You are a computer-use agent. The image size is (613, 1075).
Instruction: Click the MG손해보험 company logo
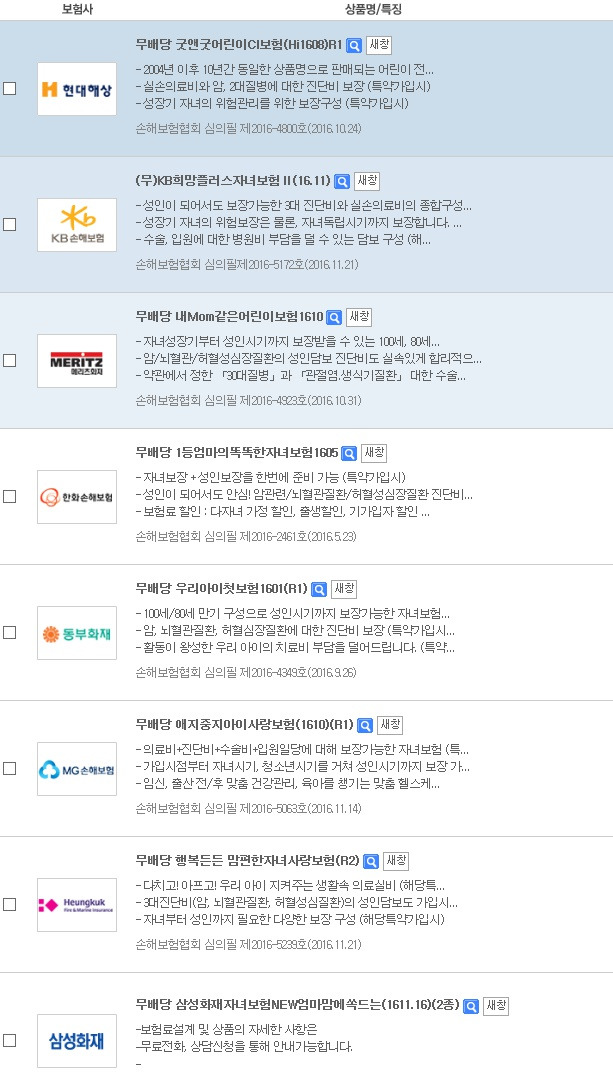coord(77,769)
